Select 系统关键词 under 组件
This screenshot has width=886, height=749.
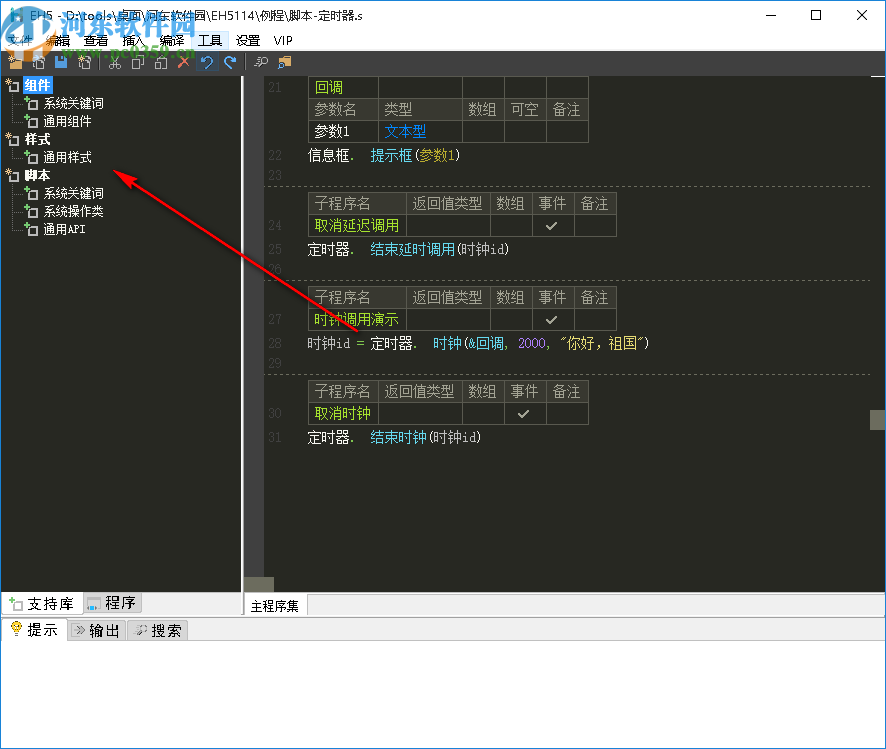pyautogui.click(x=73, y=103)
